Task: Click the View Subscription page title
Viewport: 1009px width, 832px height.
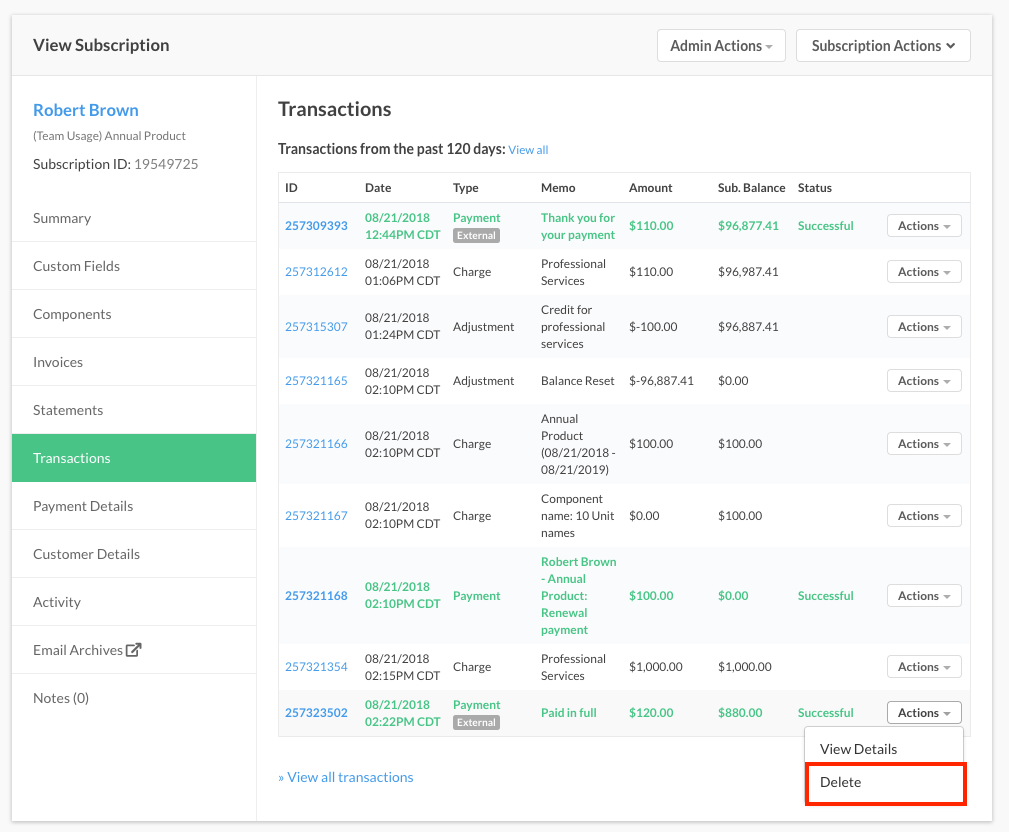Action: tap(101, 45)
